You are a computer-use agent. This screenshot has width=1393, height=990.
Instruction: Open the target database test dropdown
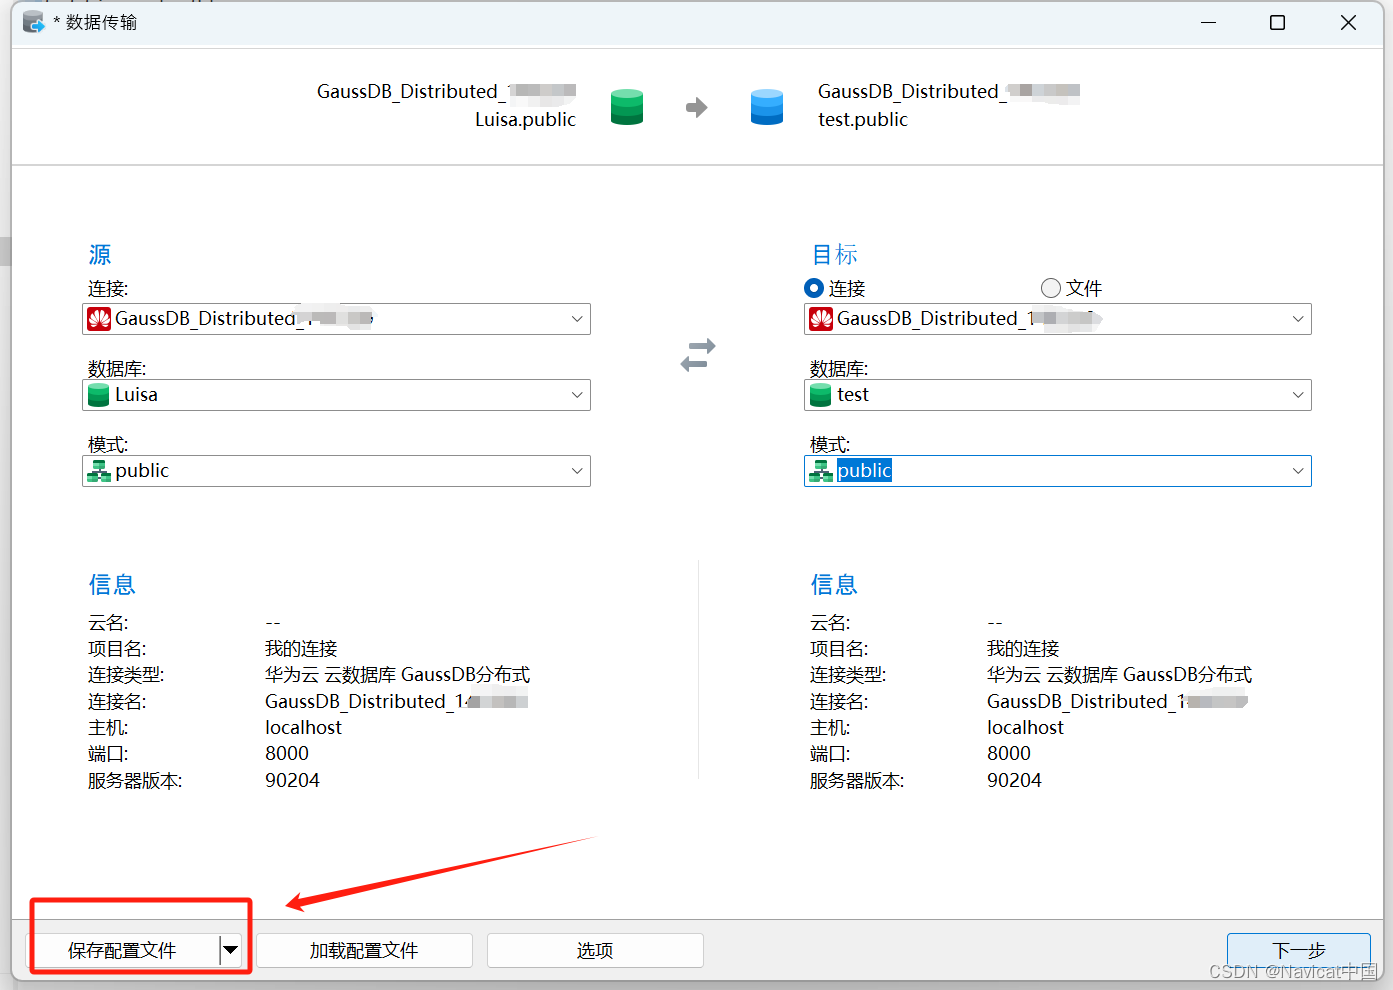pos(1298,395)
